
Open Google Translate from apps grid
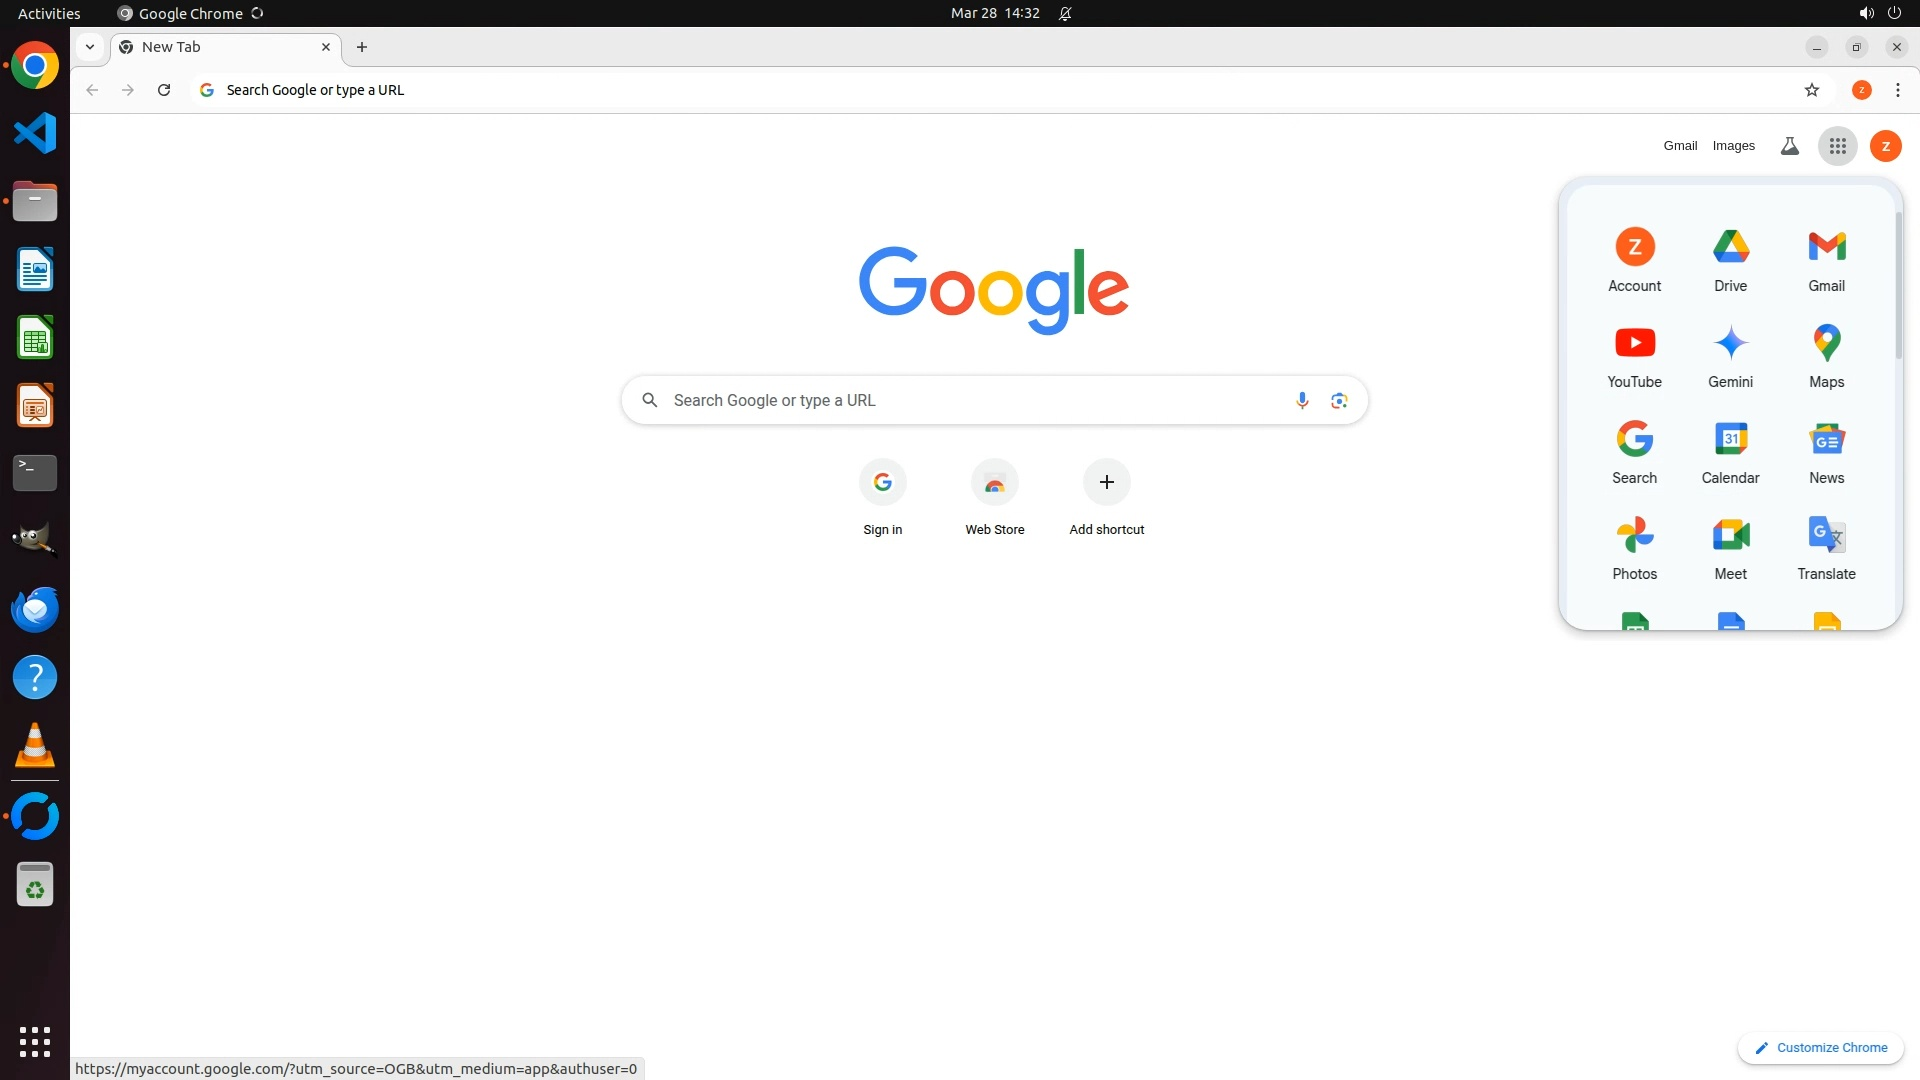tap(1826, 546)
